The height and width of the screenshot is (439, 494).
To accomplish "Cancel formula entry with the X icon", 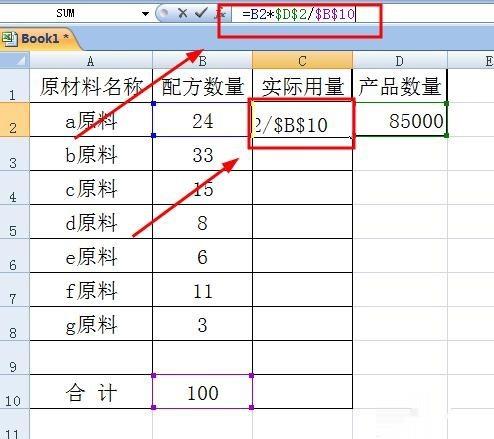I will coord(182,13).
